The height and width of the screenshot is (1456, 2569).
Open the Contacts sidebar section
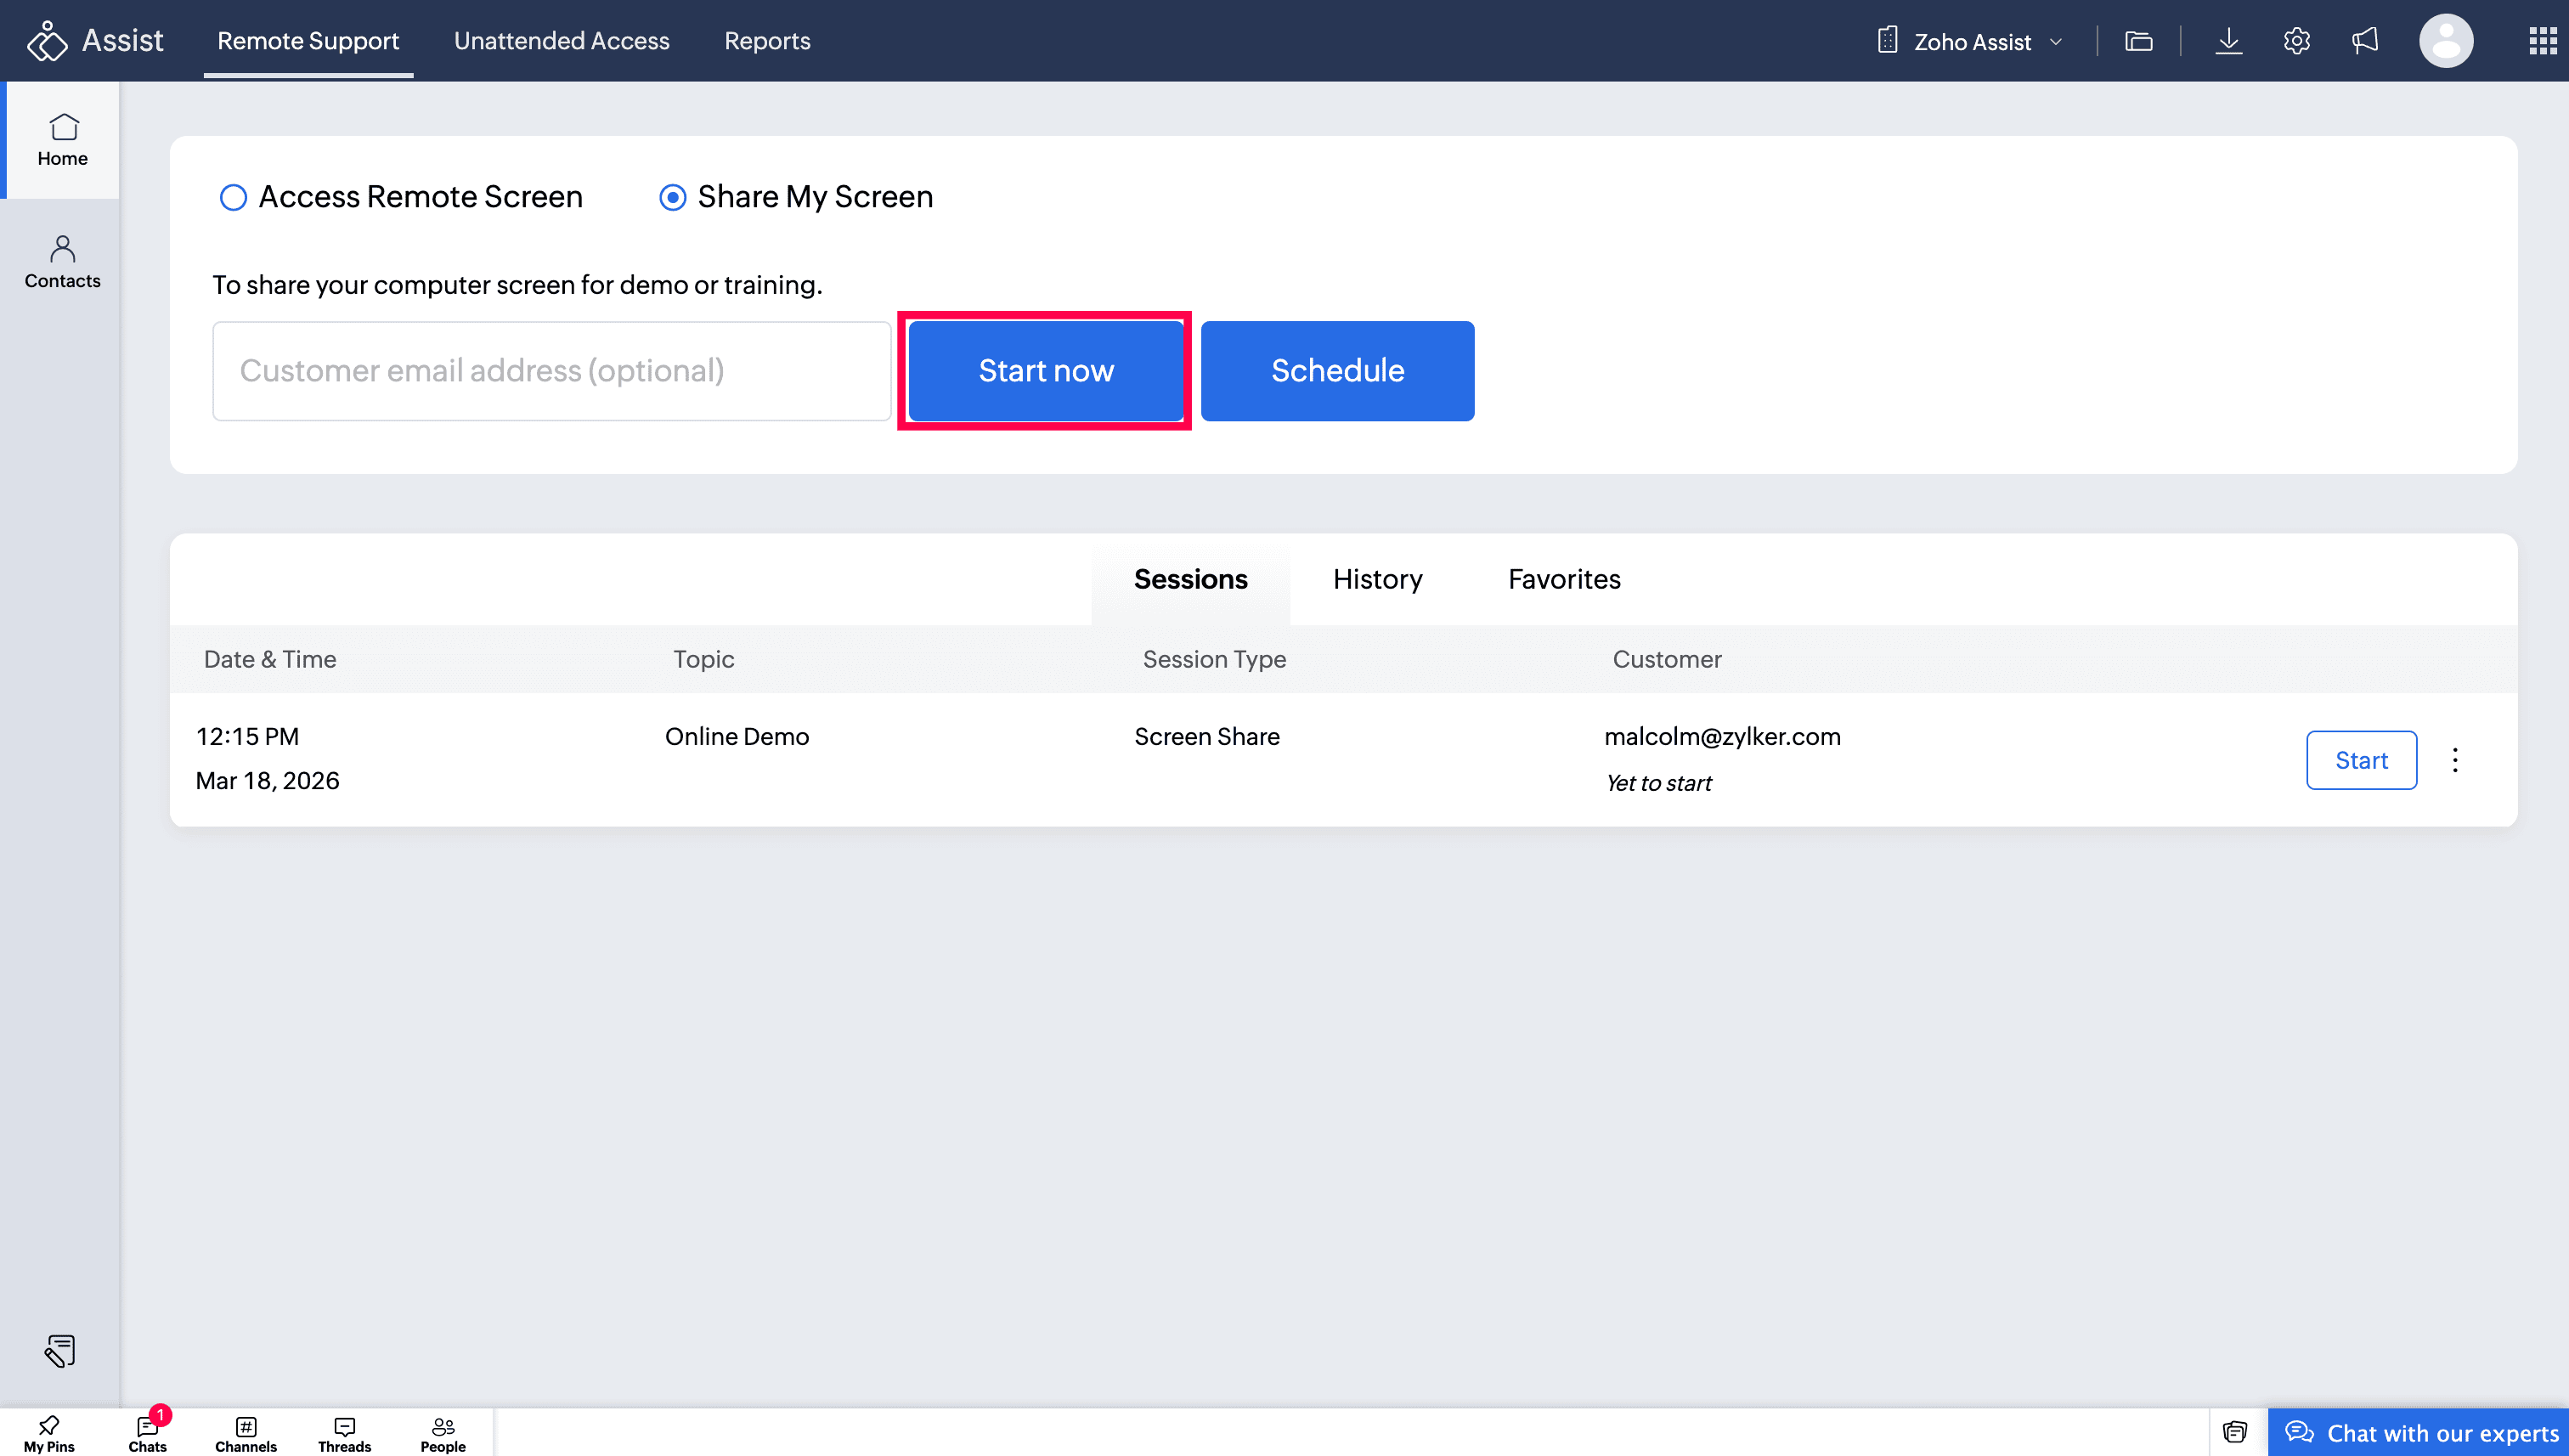[x=62, y=261]
